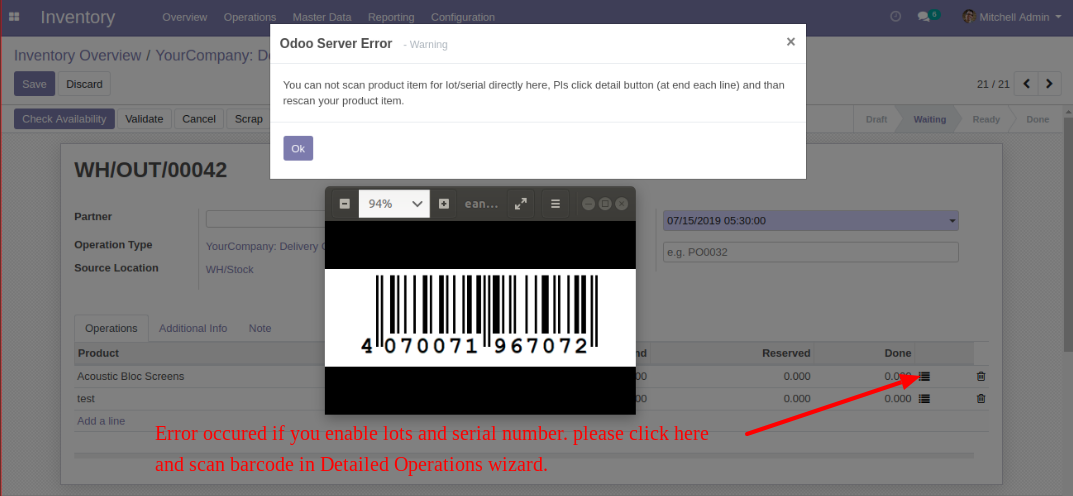
Task: Open the 94% zoom level dropdown
Action: 394,204
